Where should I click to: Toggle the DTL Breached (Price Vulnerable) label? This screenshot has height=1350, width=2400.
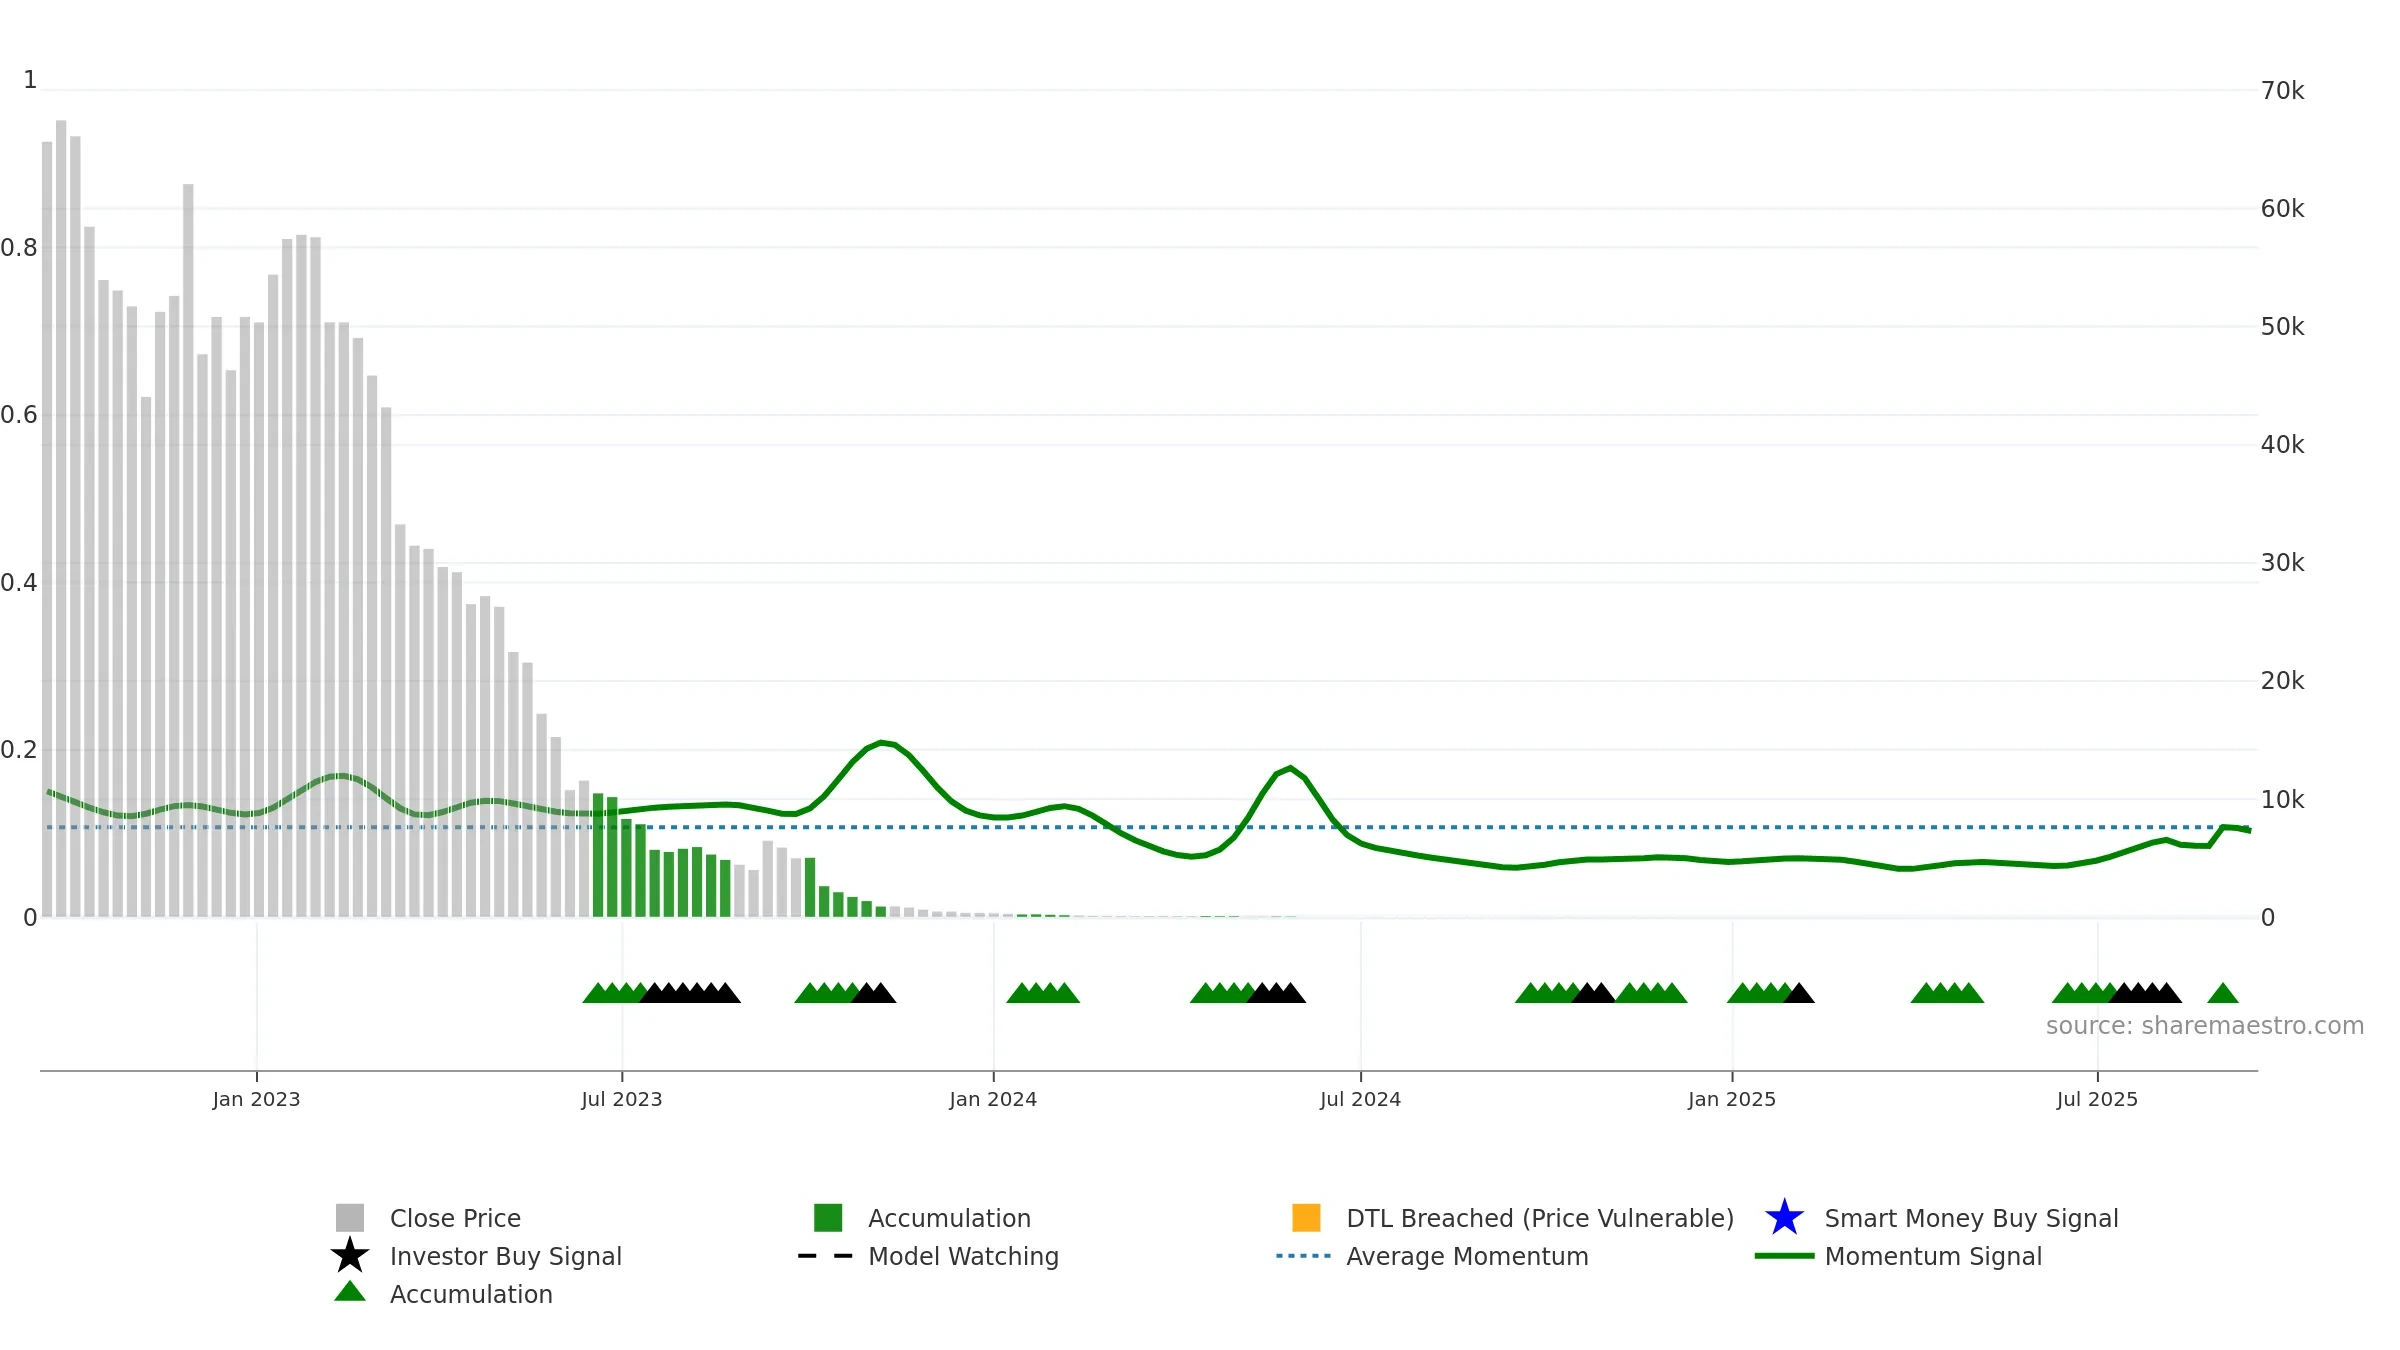pos(1540,1218)
